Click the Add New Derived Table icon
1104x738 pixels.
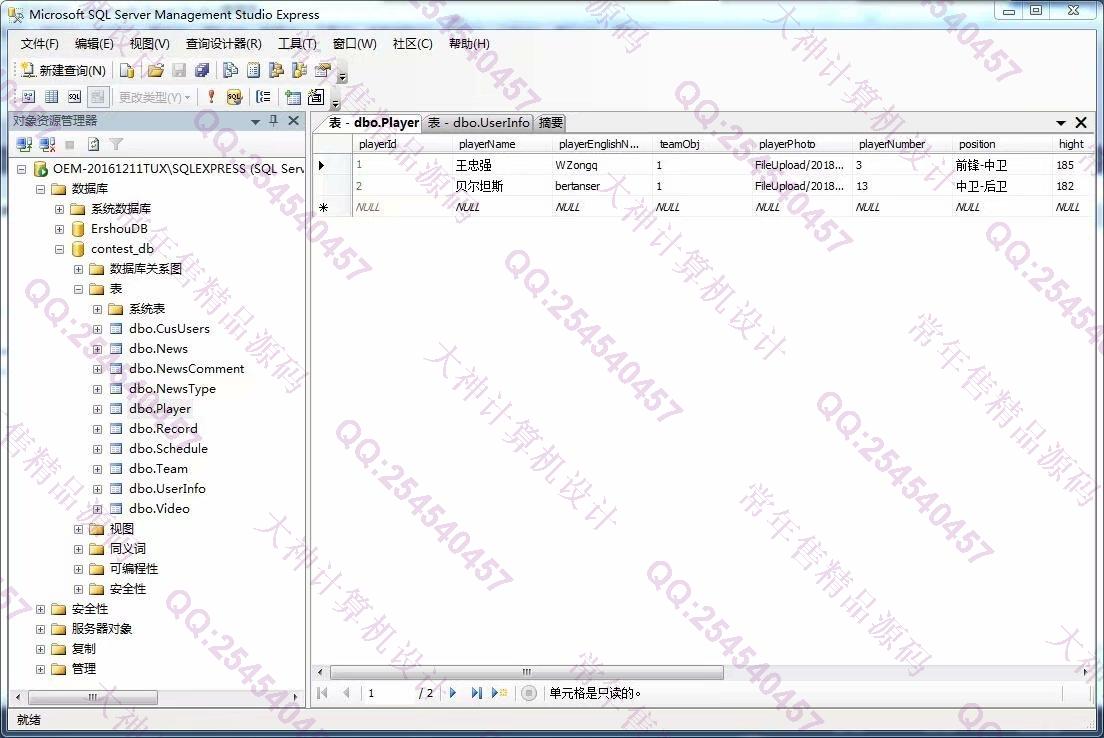[x=316, y=97]
